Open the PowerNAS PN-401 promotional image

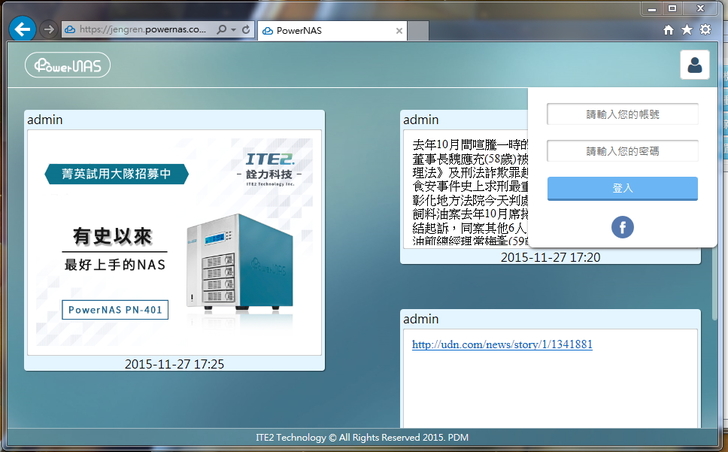[174, 242]
